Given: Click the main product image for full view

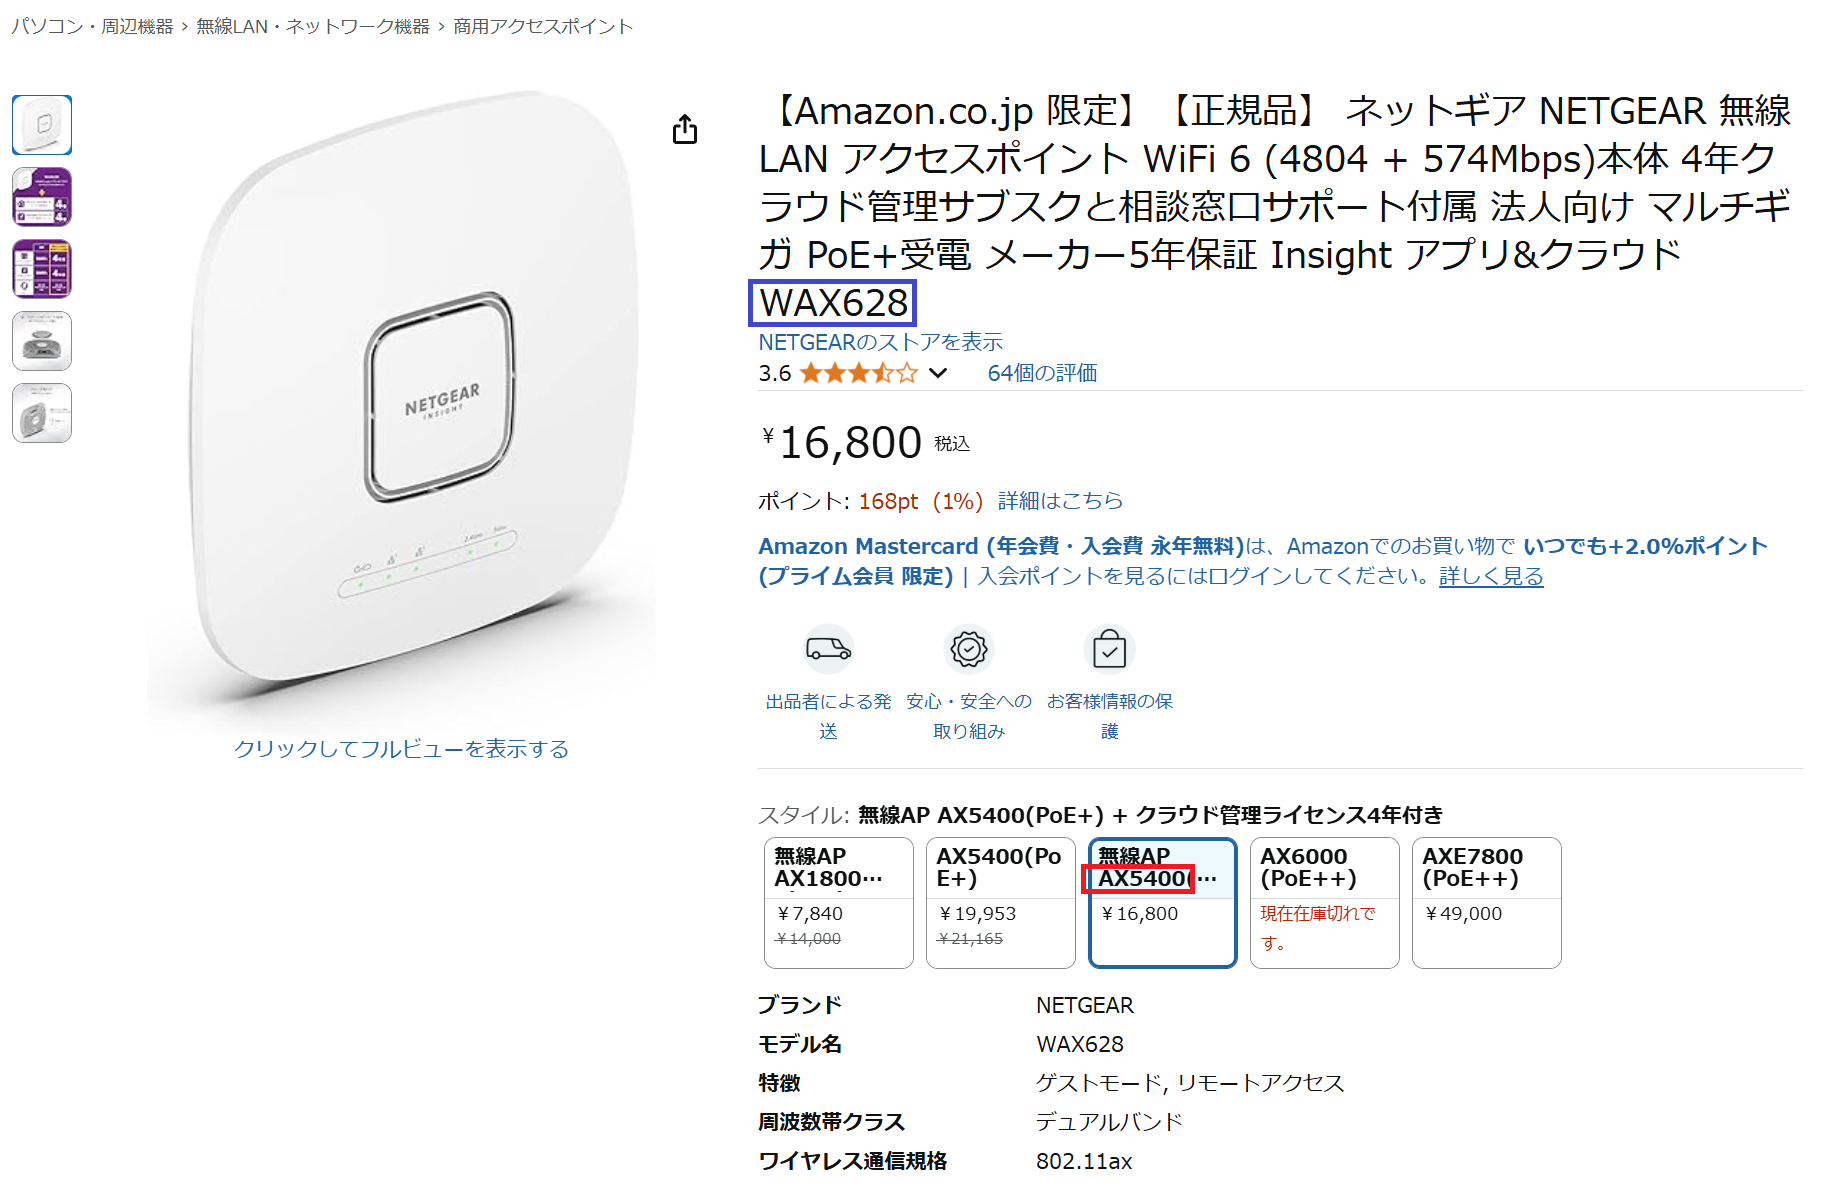Looking at the screenshot, I should (401, 405).
